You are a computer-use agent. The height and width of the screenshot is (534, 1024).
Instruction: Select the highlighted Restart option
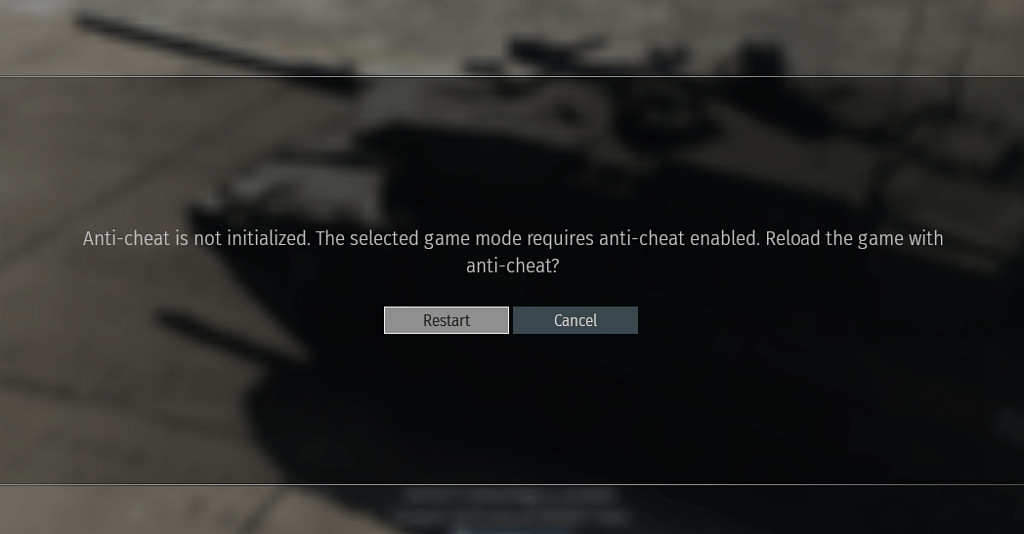click(x=446, y=320)
